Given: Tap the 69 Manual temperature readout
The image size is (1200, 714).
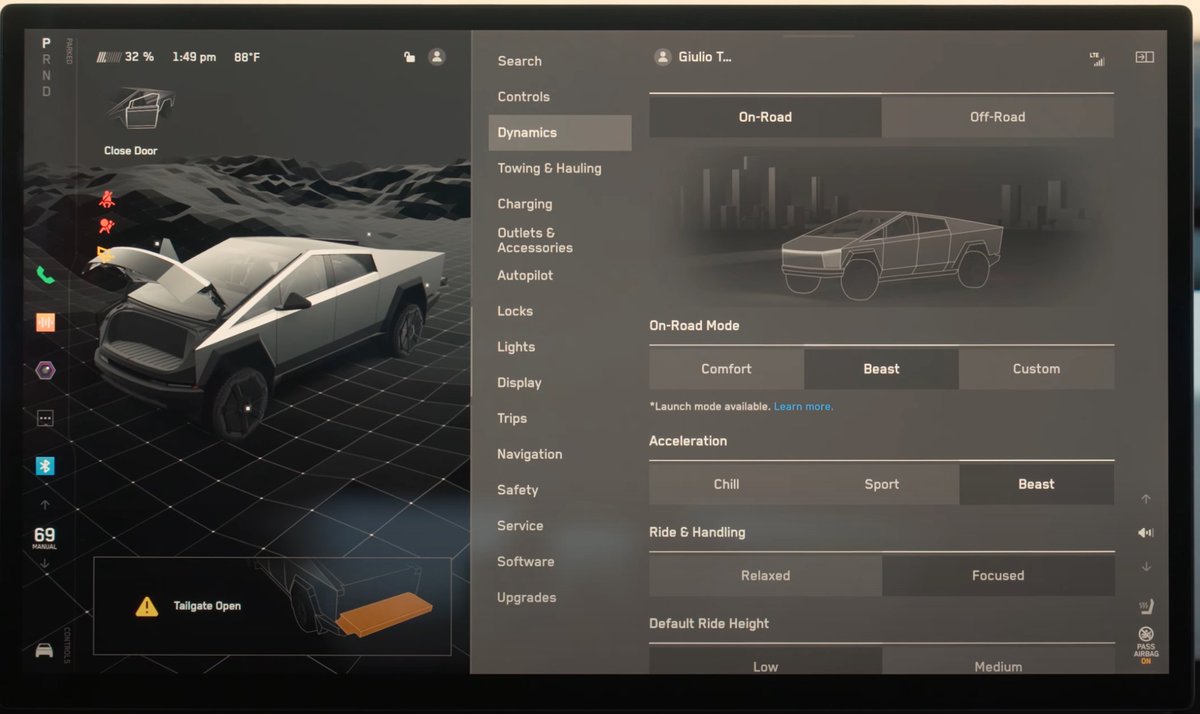Looking at the screenshot, I should 45,537.
